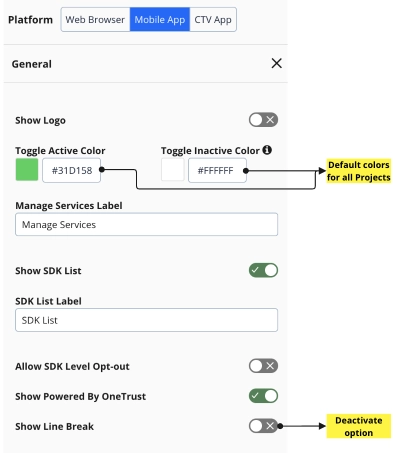405x453 pixels.
Task: Click the #31D158 hex color field
Action: click(72, 170)
